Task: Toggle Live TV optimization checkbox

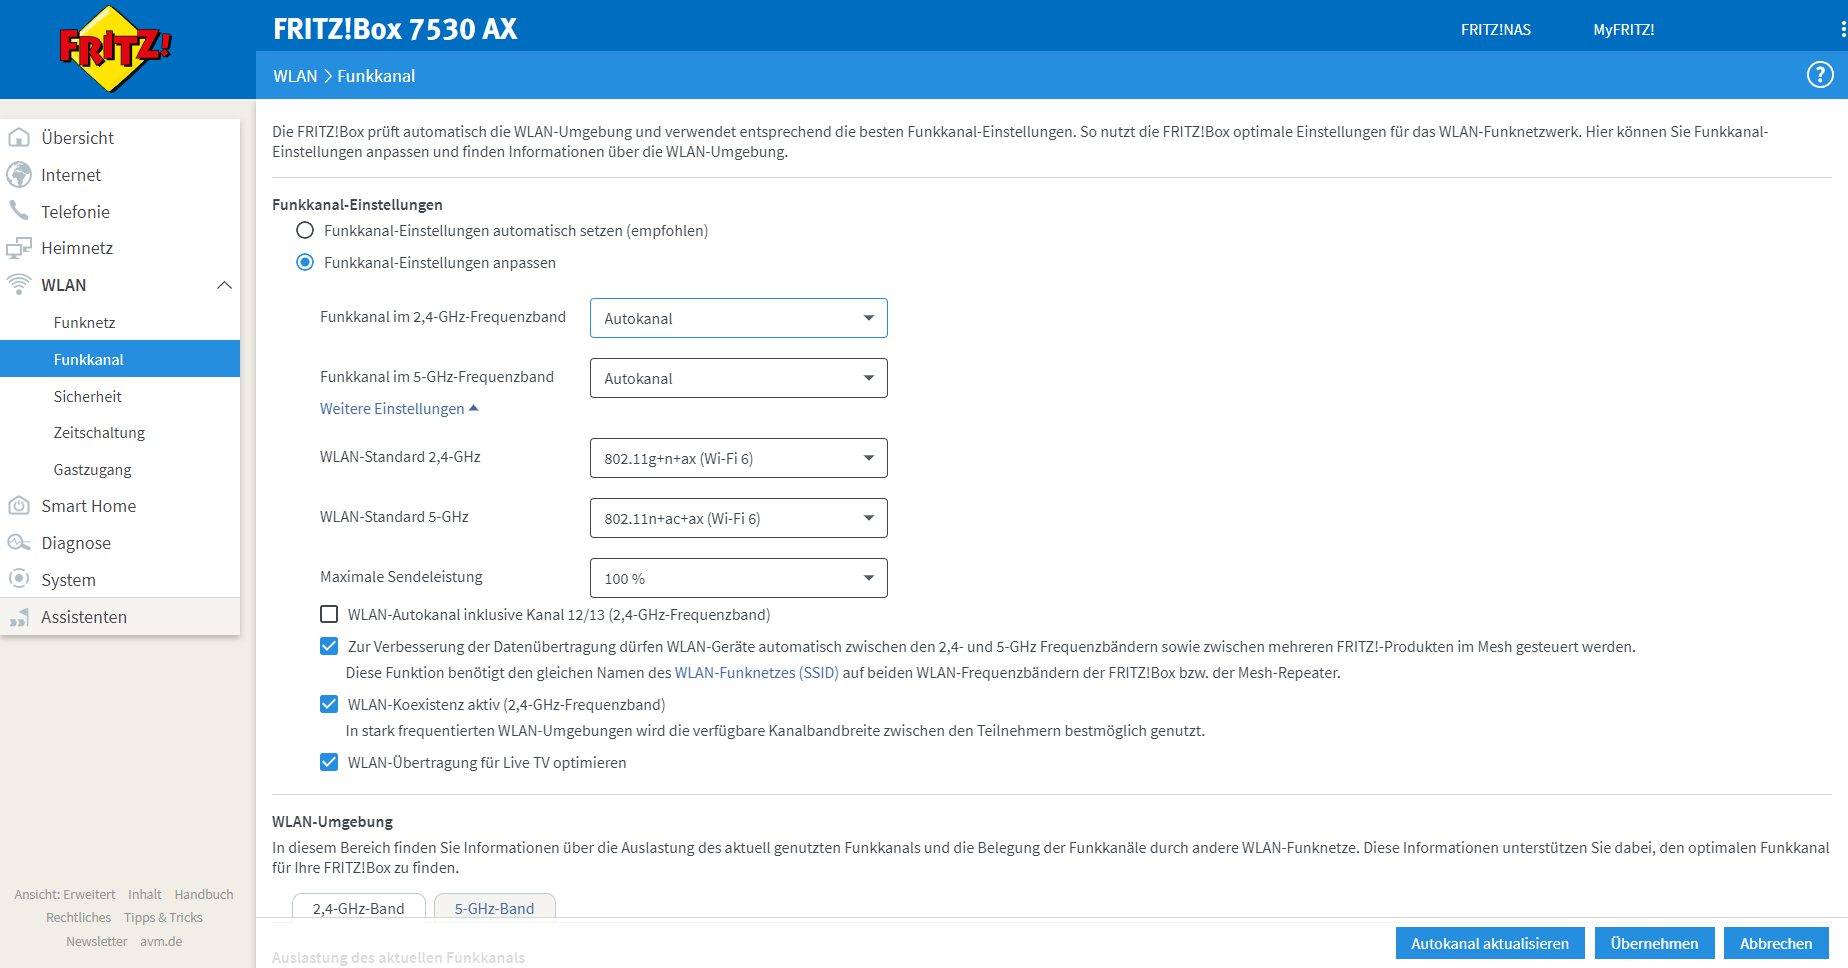Action: tap(329, 762)
